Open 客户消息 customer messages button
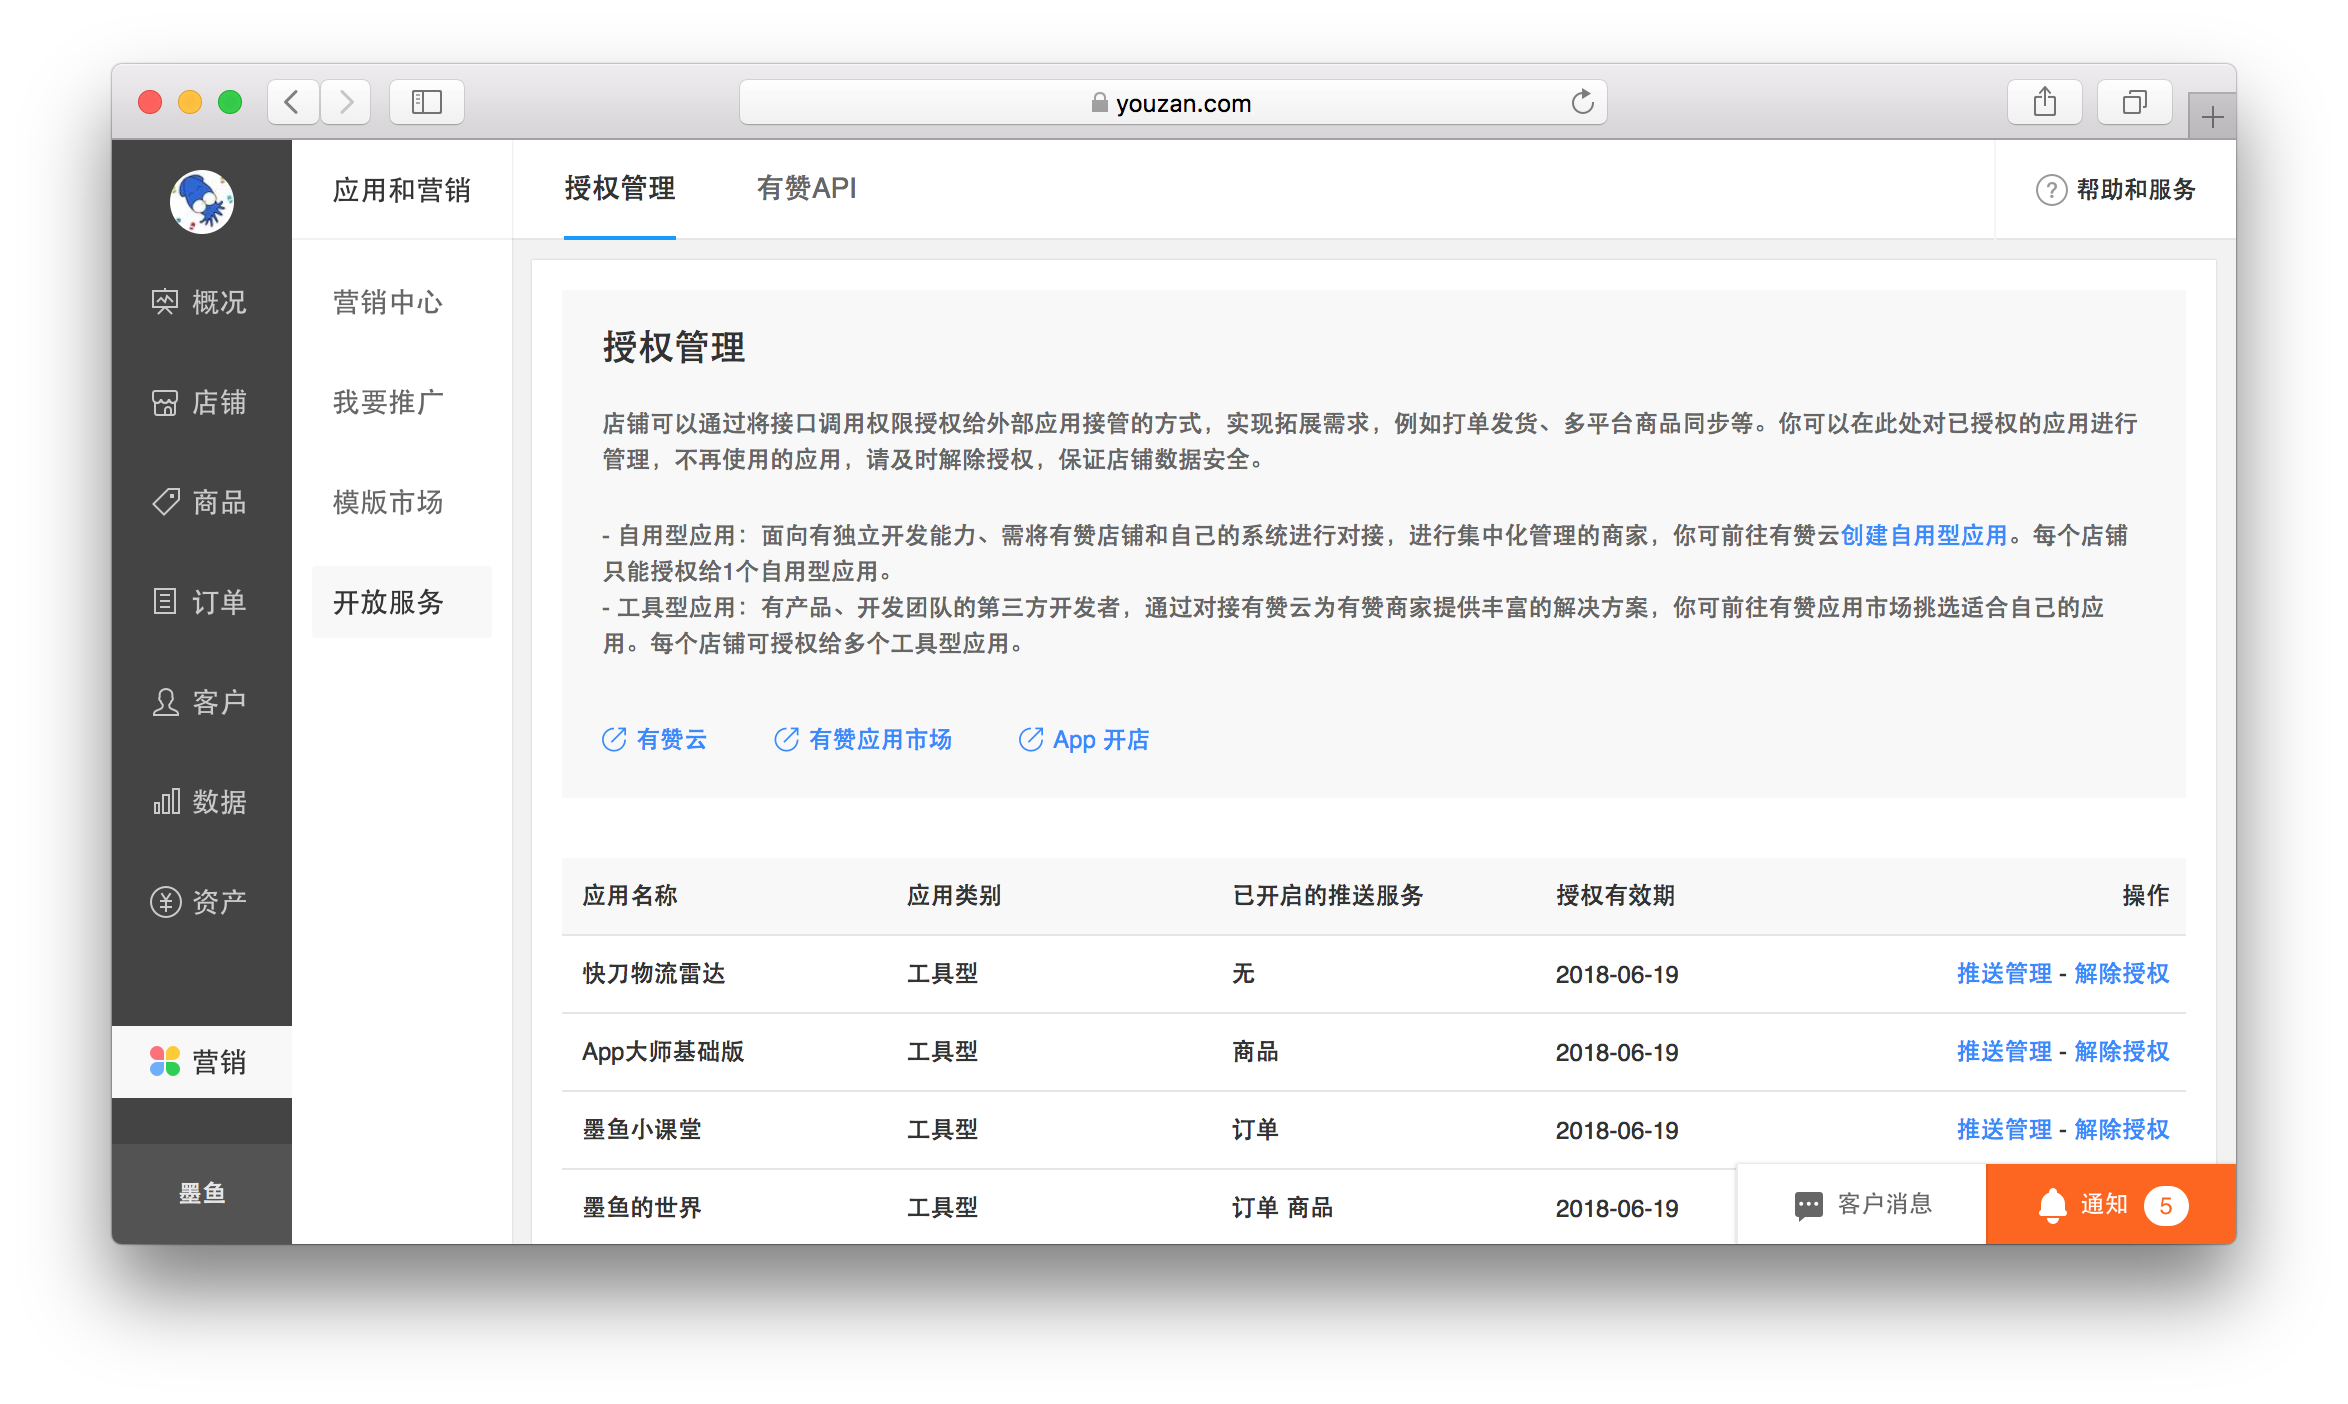The image size is (2348, 1404). 1862,1204
